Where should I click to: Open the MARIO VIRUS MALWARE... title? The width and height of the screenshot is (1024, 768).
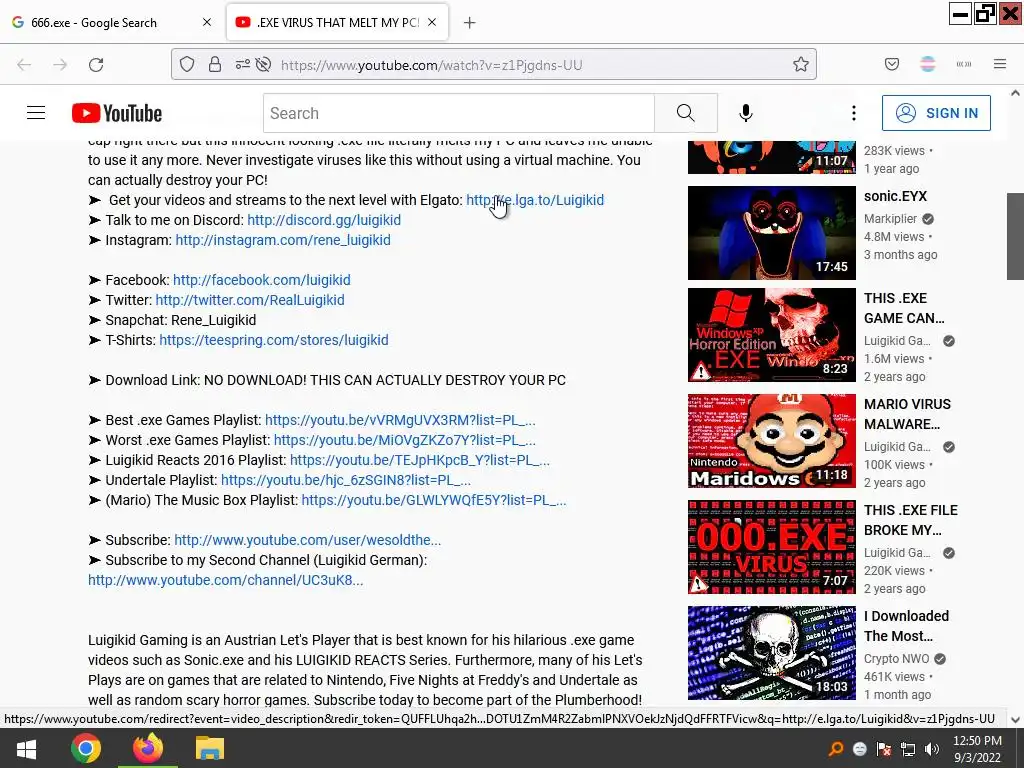[x=907, y=414]
